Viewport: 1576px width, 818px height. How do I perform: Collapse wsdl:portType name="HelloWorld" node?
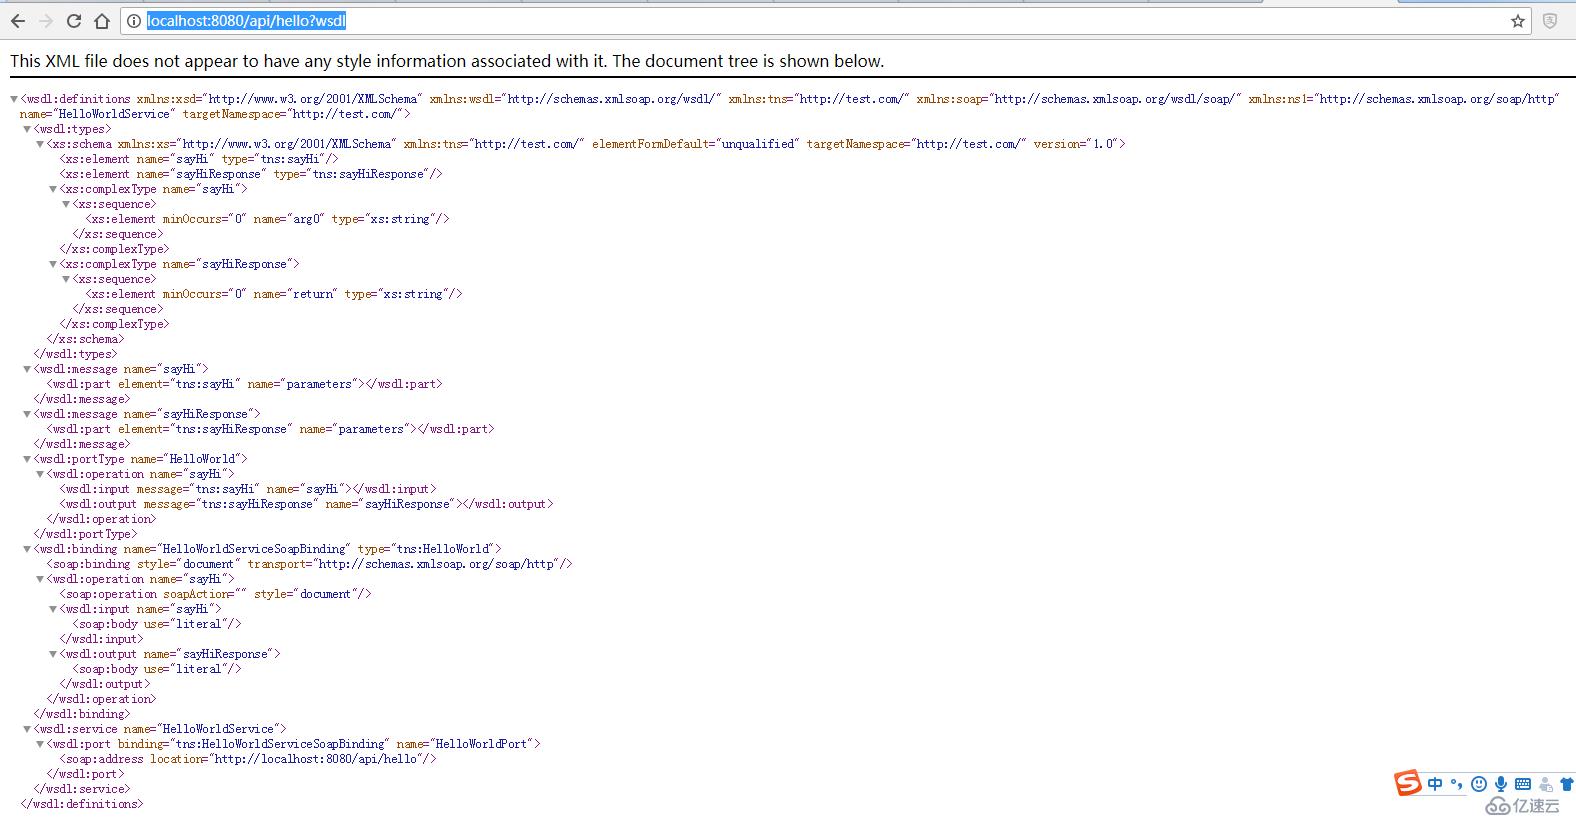click(x=27, y=459)
